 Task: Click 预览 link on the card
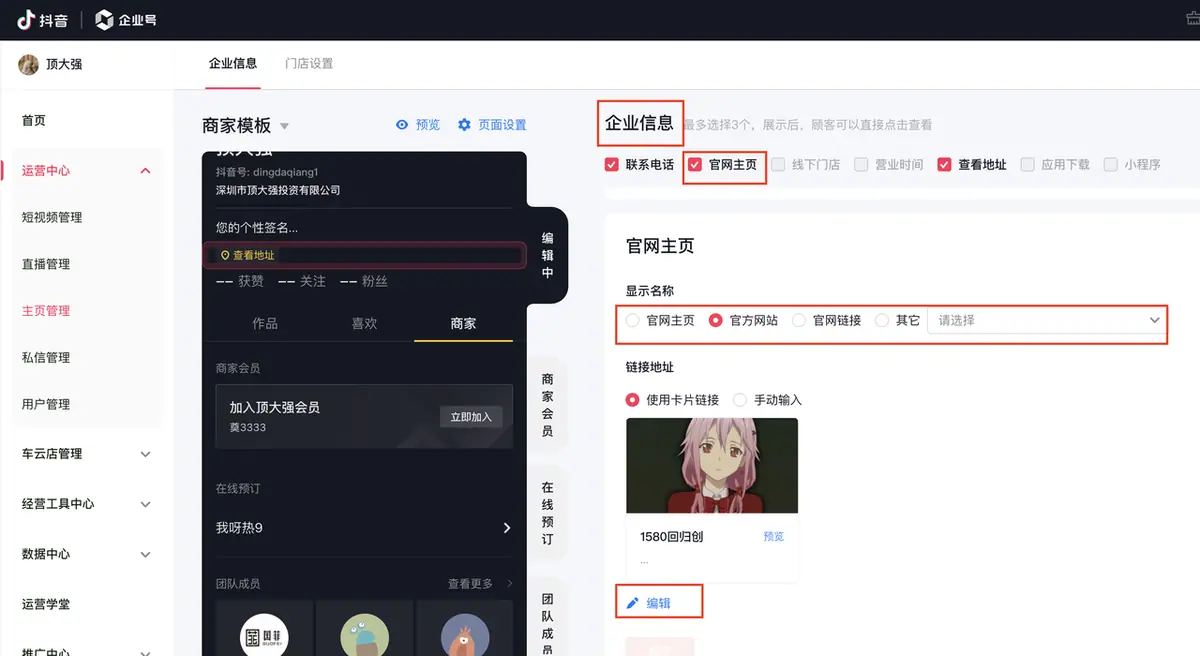(x=774, y=536)
